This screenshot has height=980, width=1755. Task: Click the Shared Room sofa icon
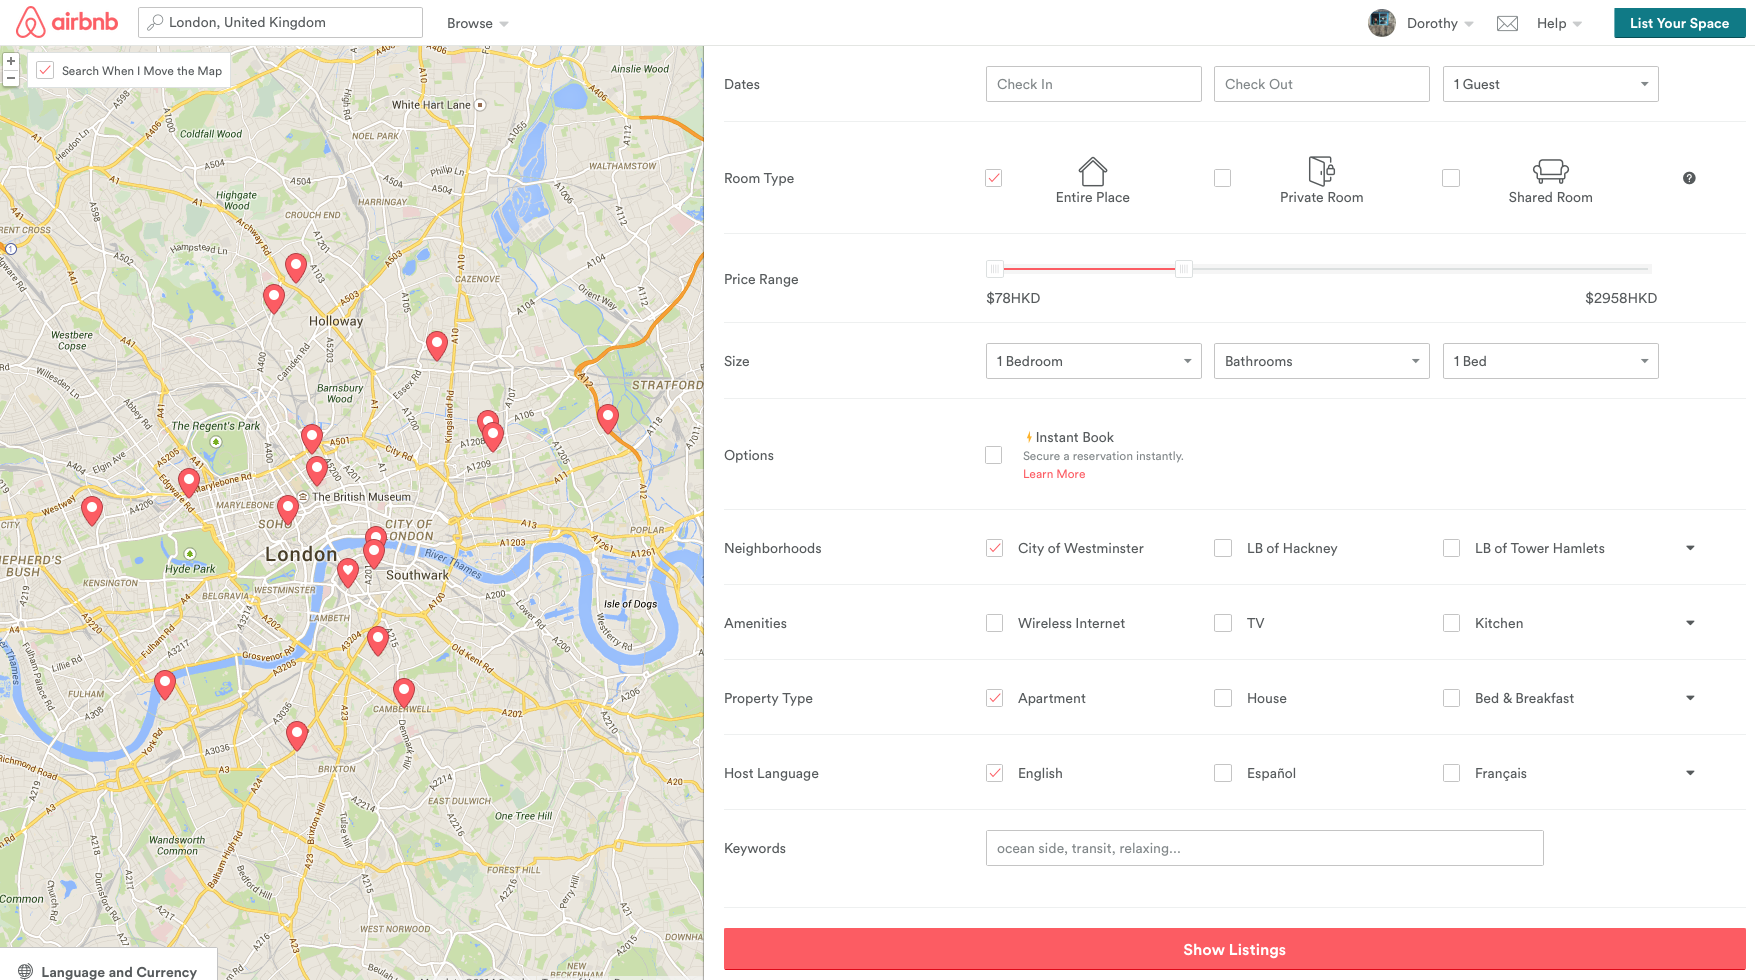coord(1550,171)
